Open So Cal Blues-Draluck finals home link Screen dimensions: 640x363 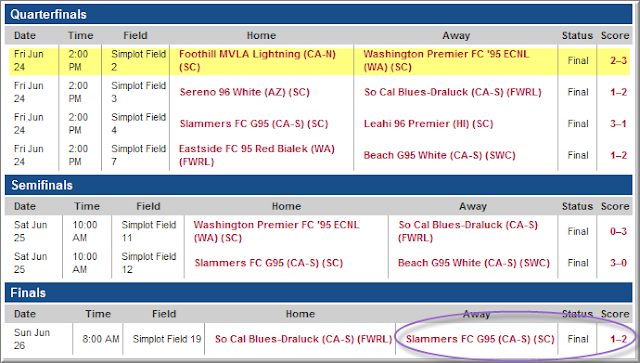(x=303, y=339)
